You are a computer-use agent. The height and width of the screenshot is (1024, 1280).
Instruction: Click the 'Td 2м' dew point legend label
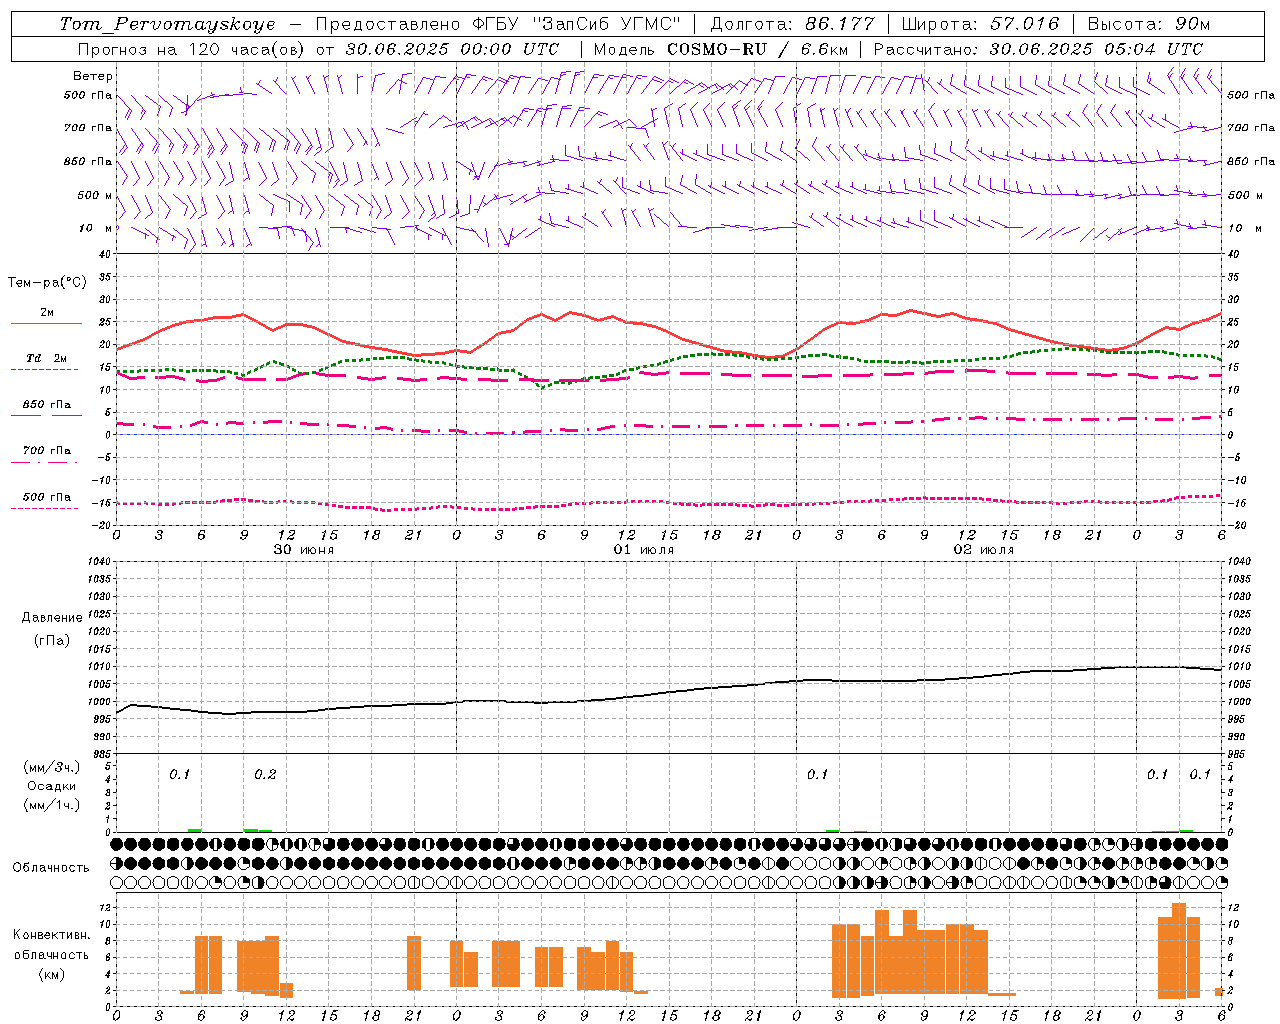pos(47,358)
